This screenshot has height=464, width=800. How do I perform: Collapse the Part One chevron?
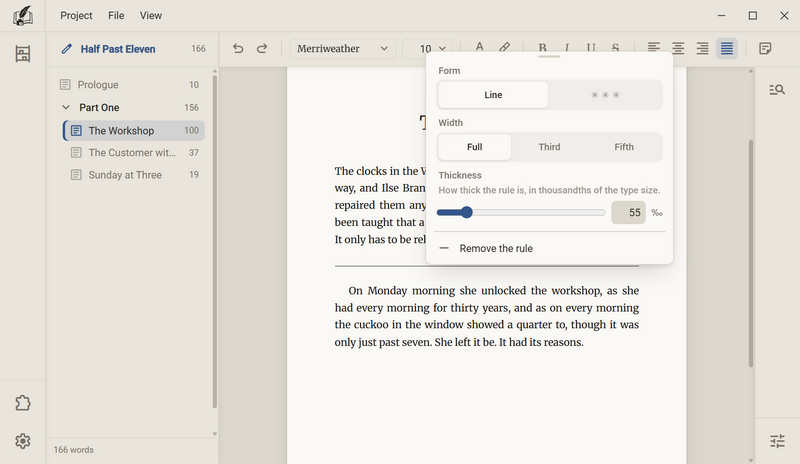coord(66,107)
